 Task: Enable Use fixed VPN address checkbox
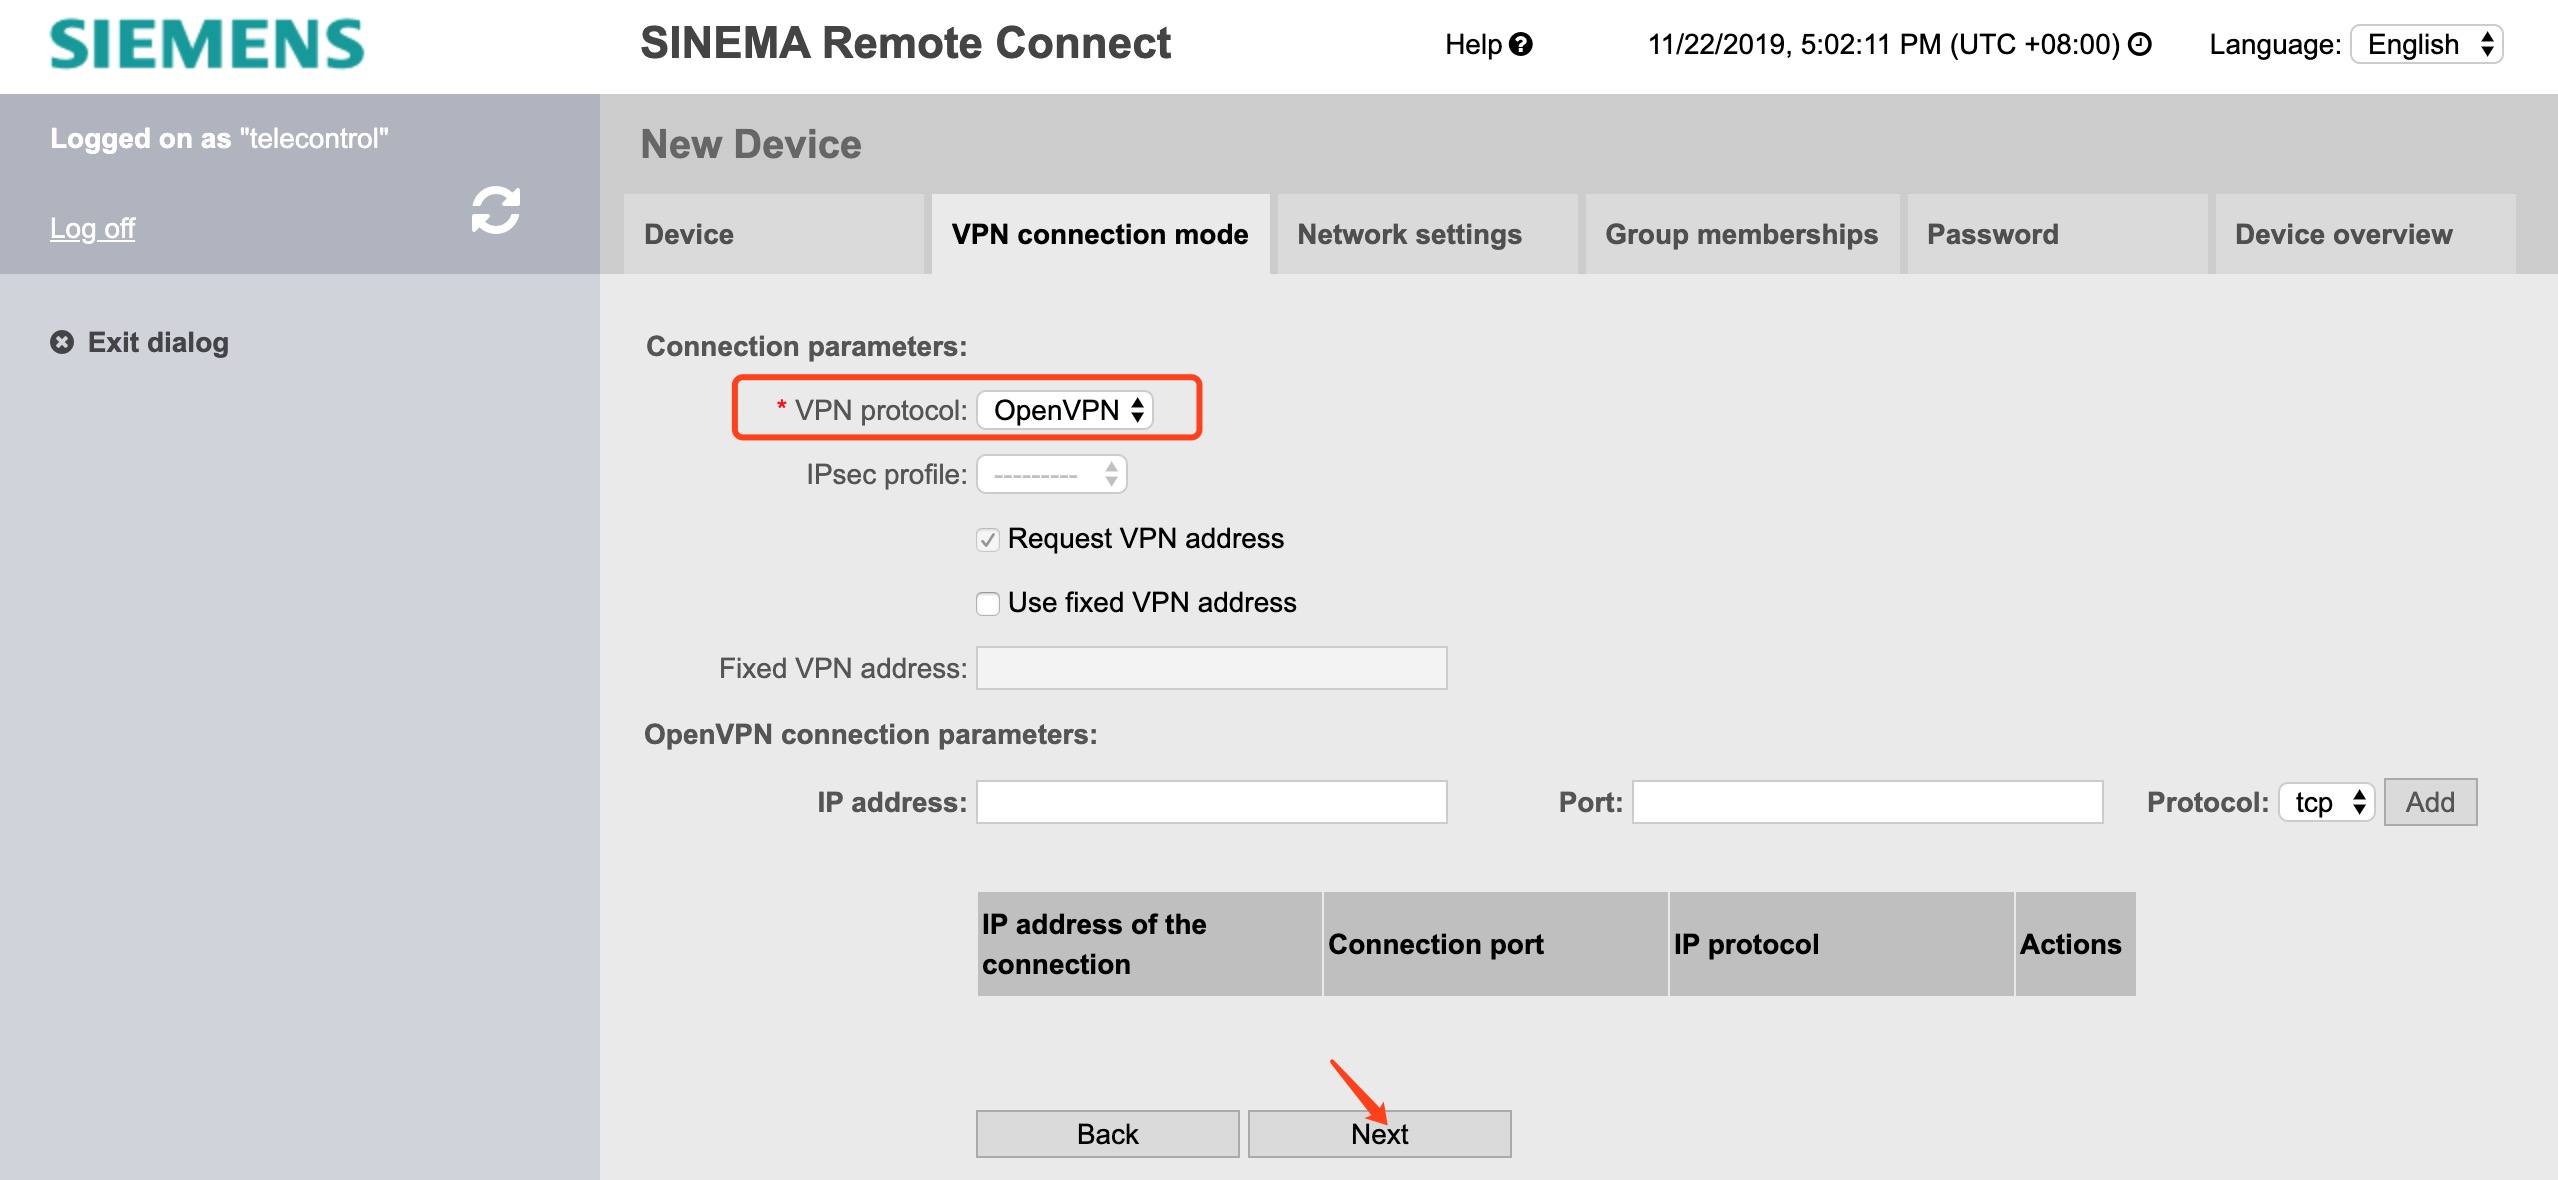tap(988, 604)
